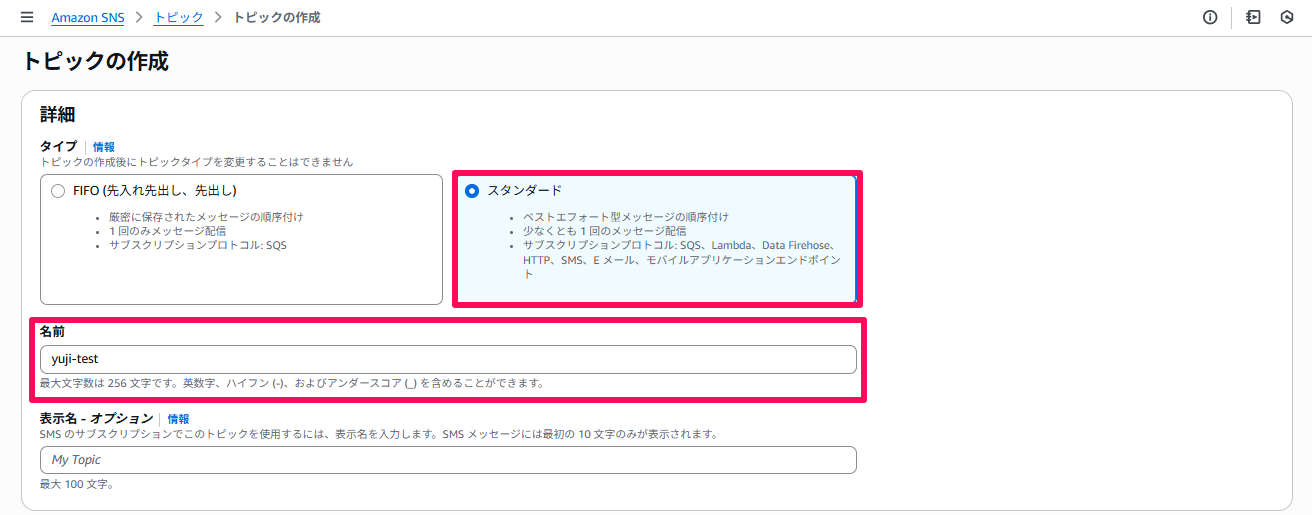Click the text 厳密に保存されたメッセージの順序付け
This screenshot has width=1312, height=515.
tap(206, 217)
